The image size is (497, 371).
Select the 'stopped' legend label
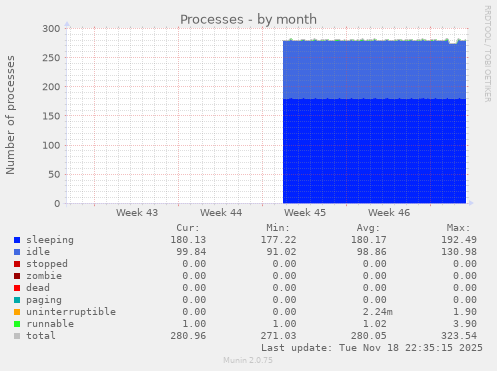click(x=47, y=264)
